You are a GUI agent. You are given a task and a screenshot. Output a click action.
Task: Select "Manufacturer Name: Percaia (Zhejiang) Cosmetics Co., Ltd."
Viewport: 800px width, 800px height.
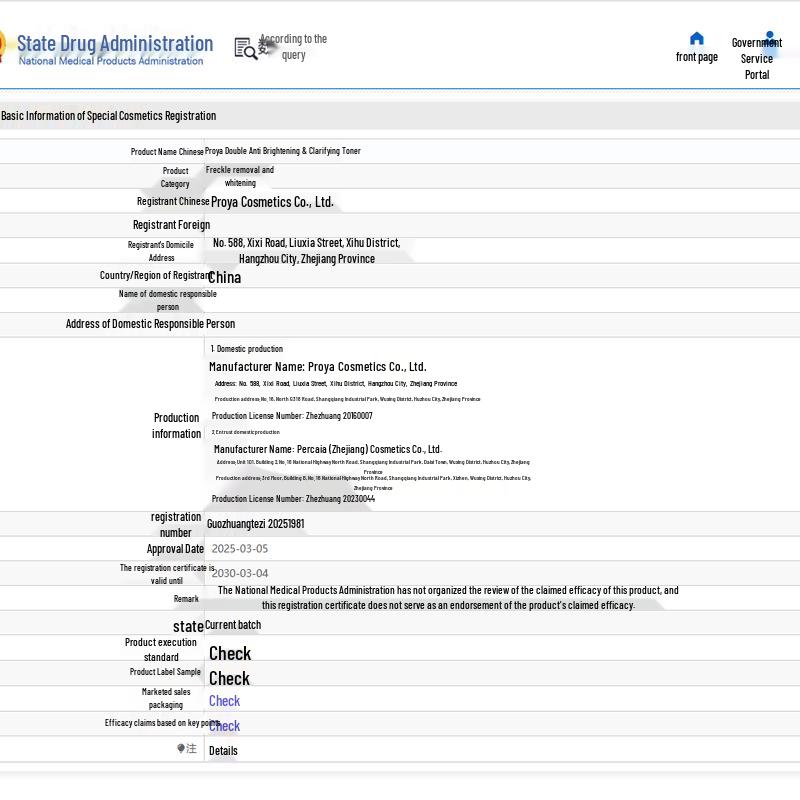coord(328,449)
